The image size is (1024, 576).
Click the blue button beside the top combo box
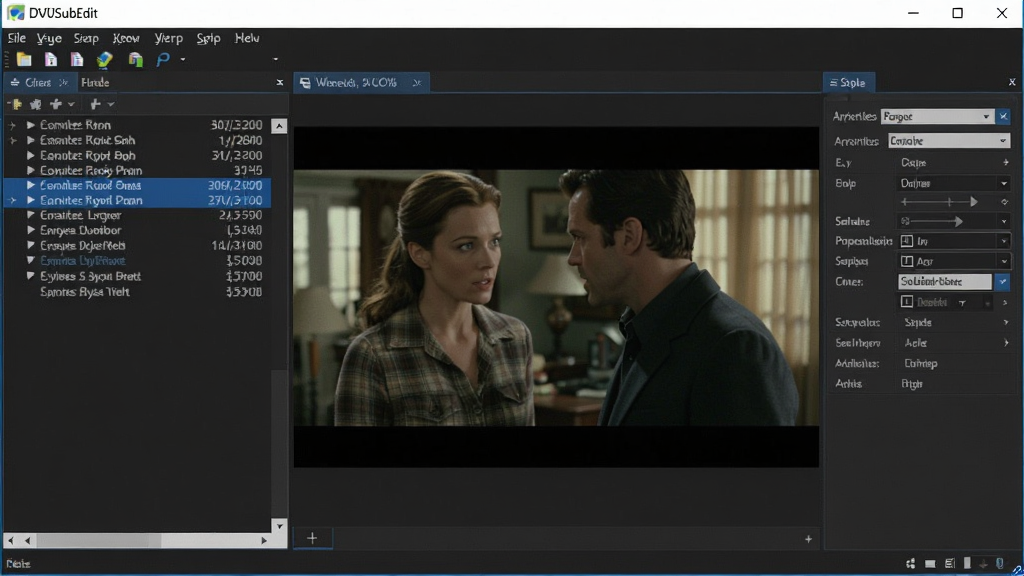1004,116
